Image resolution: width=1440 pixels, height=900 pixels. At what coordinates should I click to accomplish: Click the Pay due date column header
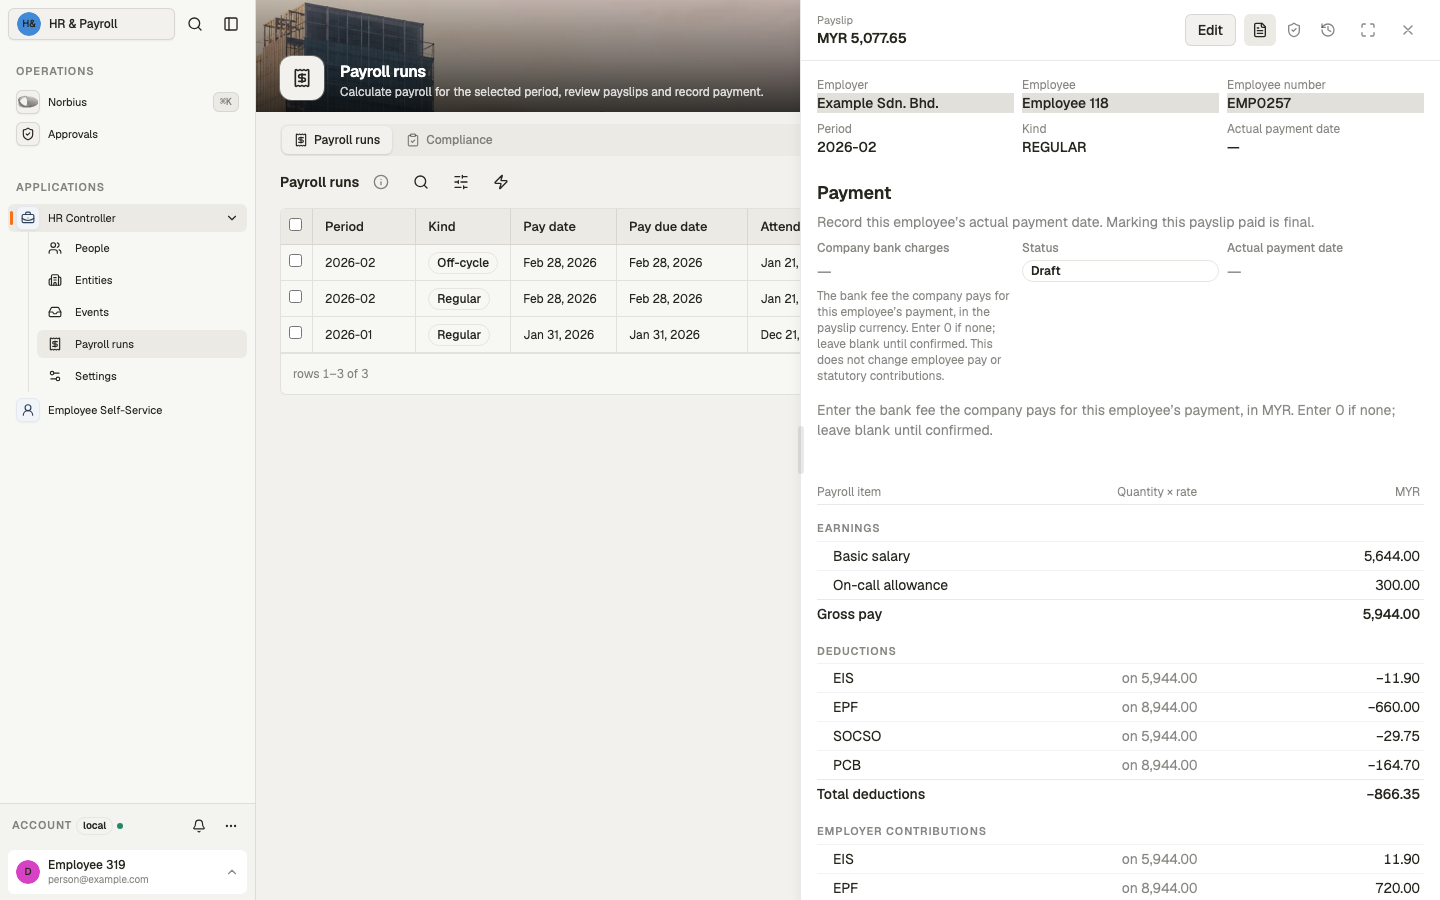(x=682, y=227)
